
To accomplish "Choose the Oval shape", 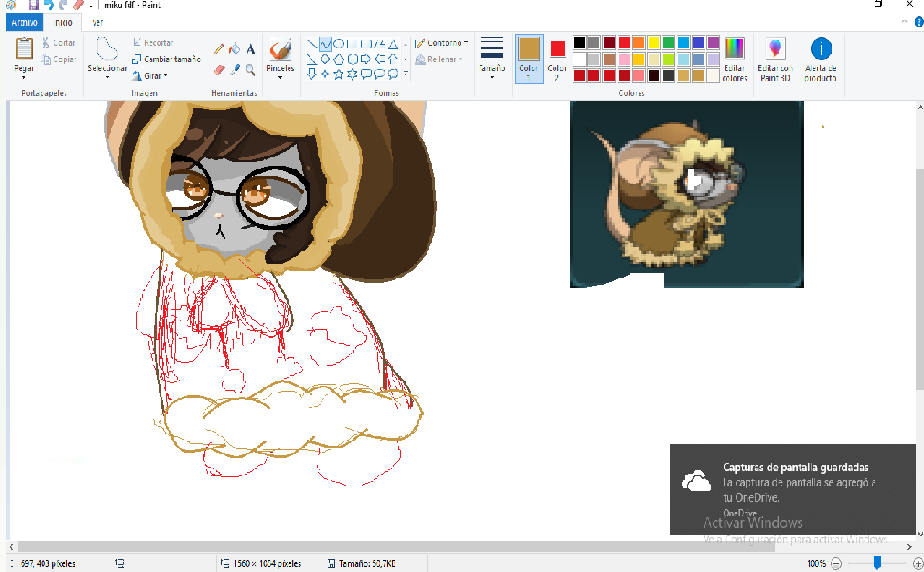I will click(x=339, y=44).
